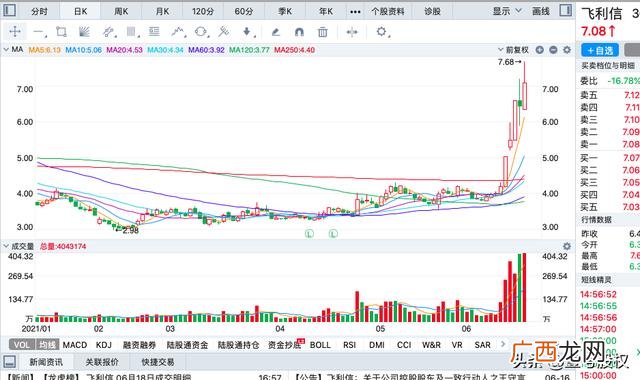Choose the horizontal line drawing tool

click(x=39, y=32)
